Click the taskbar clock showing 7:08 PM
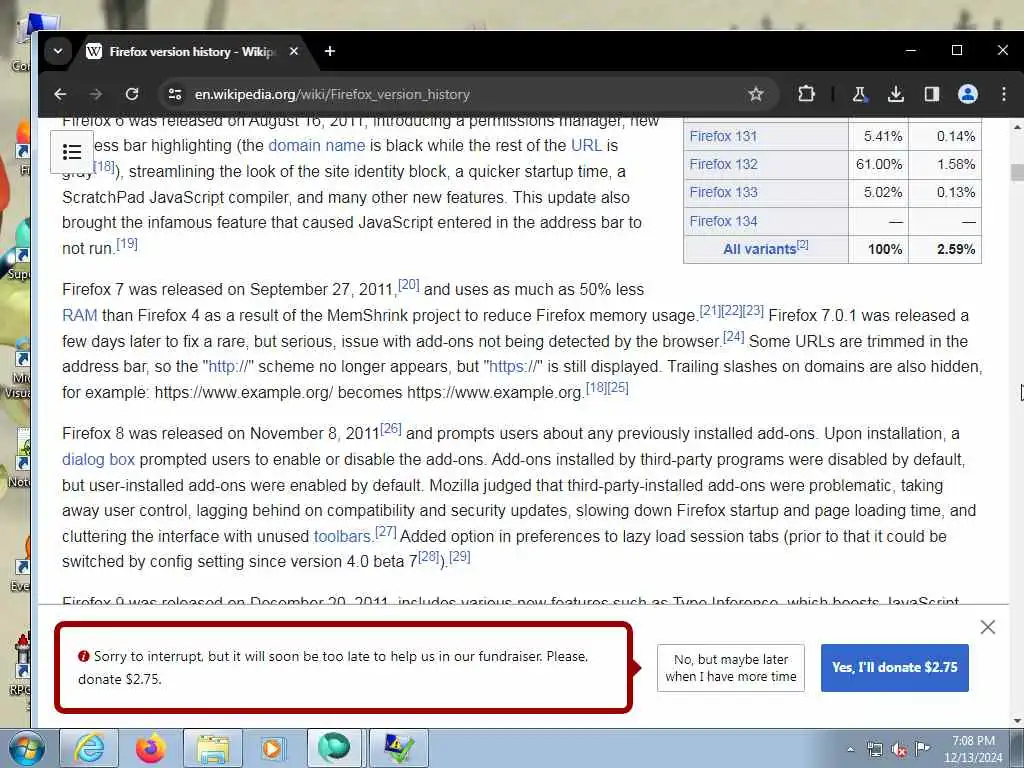The image size is (1024, 768). [972, 749]
